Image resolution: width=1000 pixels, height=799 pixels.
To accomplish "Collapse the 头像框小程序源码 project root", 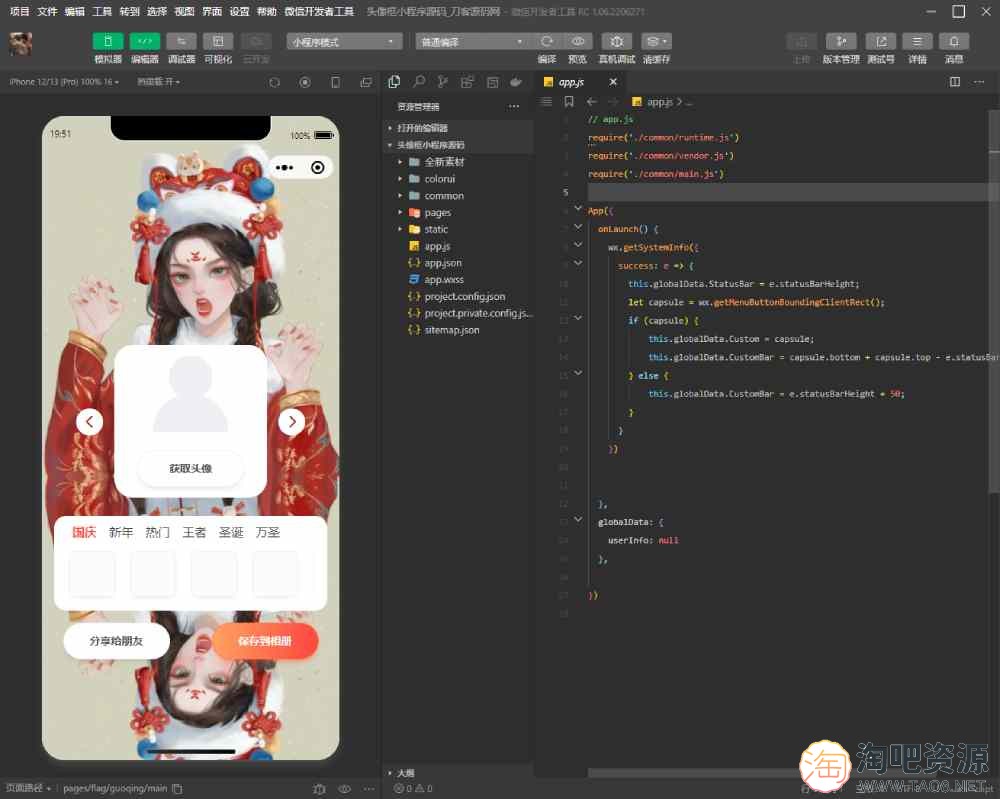I will (x=458, y=145).
